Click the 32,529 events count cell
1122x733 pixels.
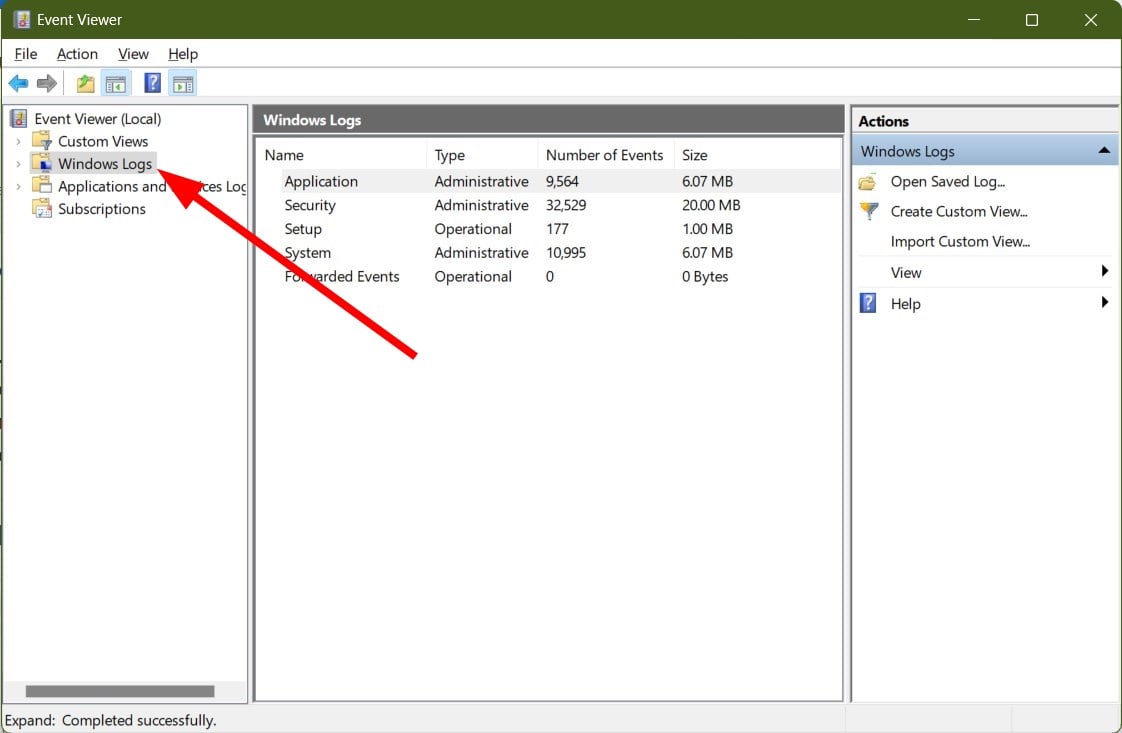pos(566,205)
